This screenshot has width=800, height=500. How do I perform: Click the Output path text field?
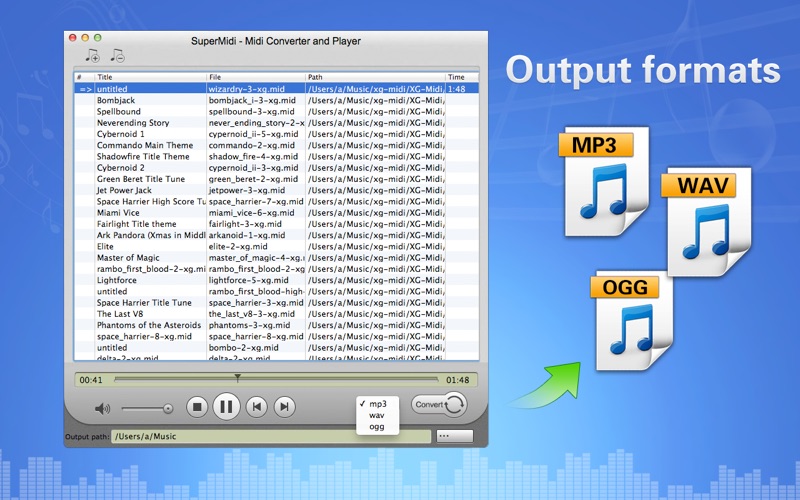click(270, 437)
